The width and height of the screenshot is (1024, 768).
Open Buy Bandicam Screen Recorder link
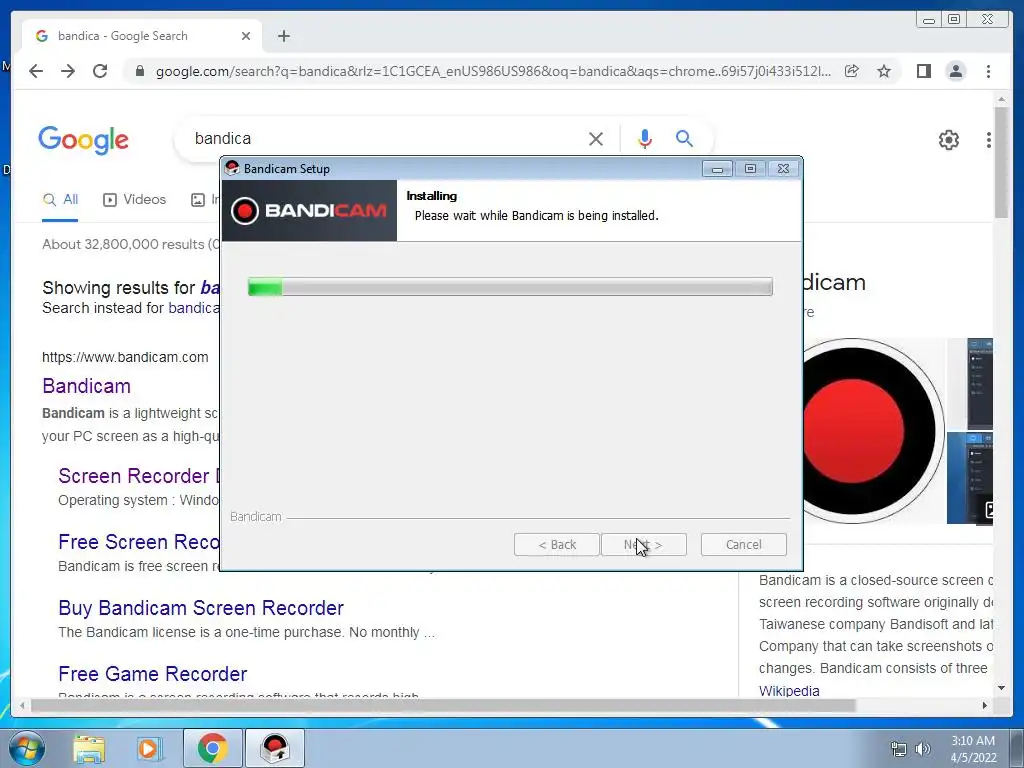[x=201, y=608]
